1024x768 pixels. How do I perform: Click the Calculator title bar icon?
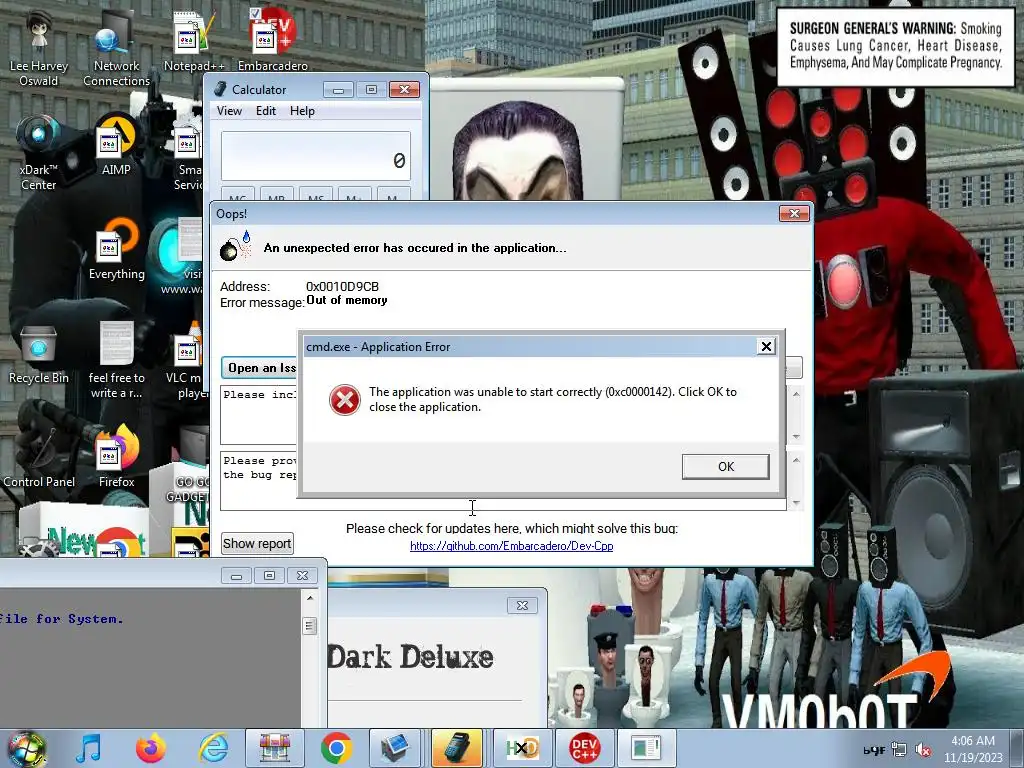(221, 89)
